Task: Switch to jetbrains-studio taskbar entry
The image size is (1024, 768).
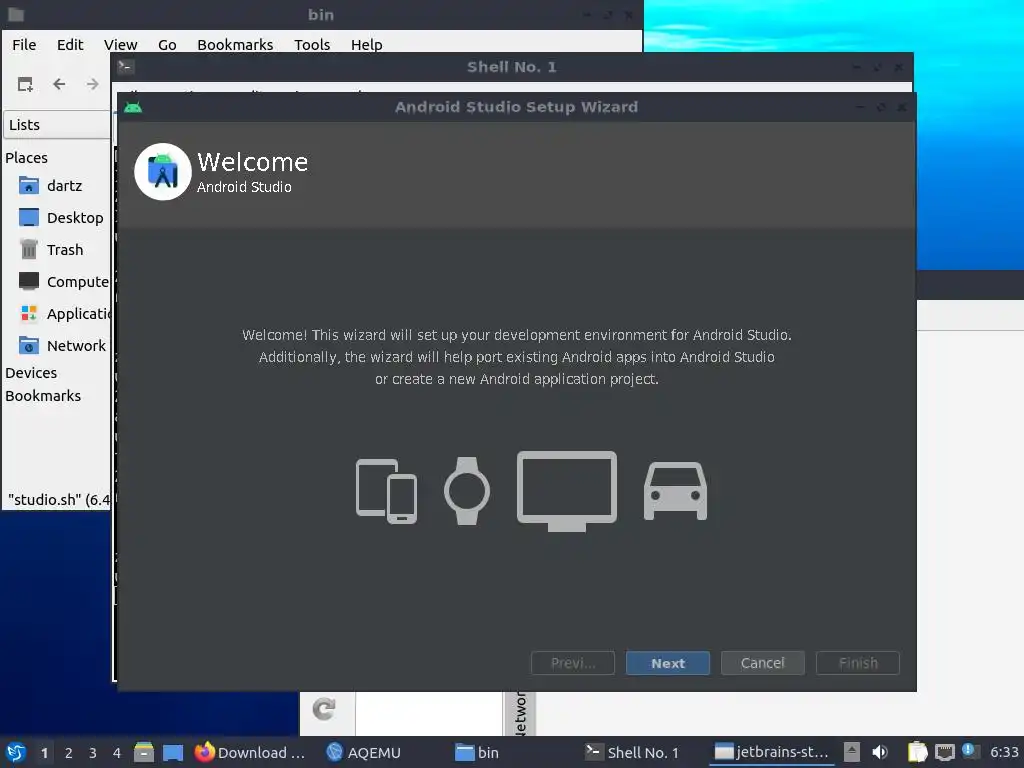Action: [x=771, y=752]
